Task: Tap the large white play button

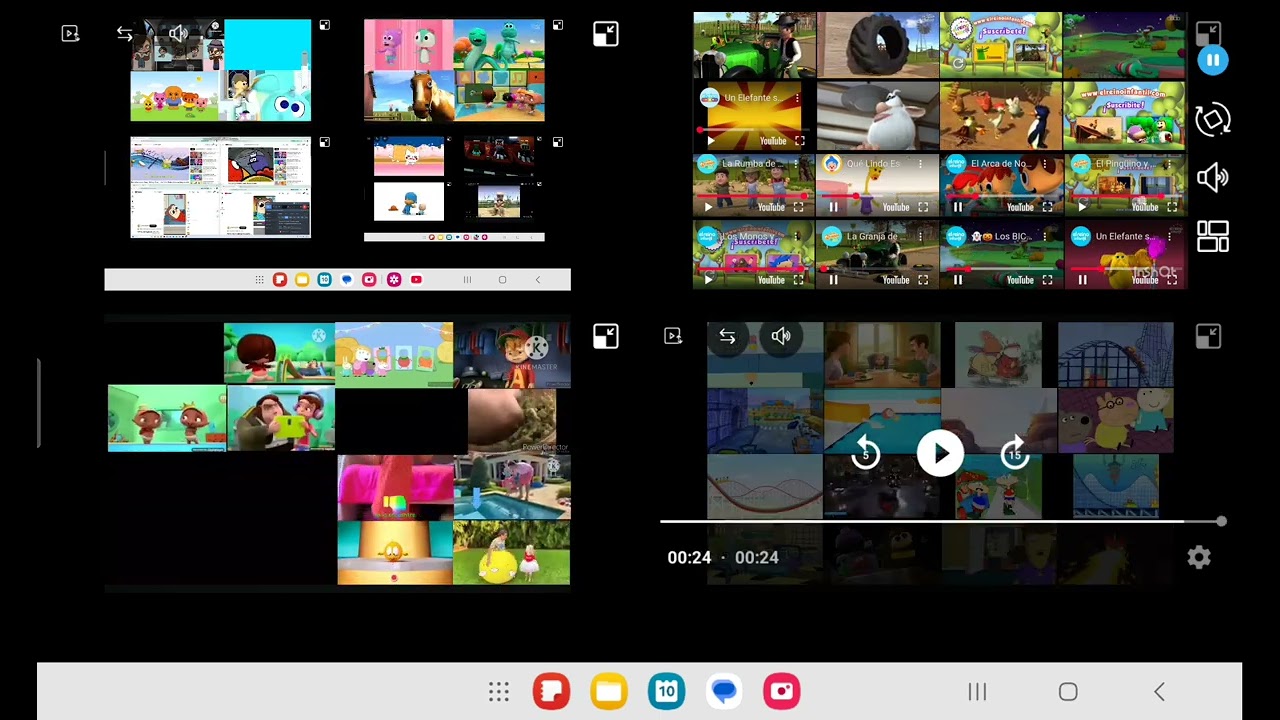Action: tap(940, 454)
